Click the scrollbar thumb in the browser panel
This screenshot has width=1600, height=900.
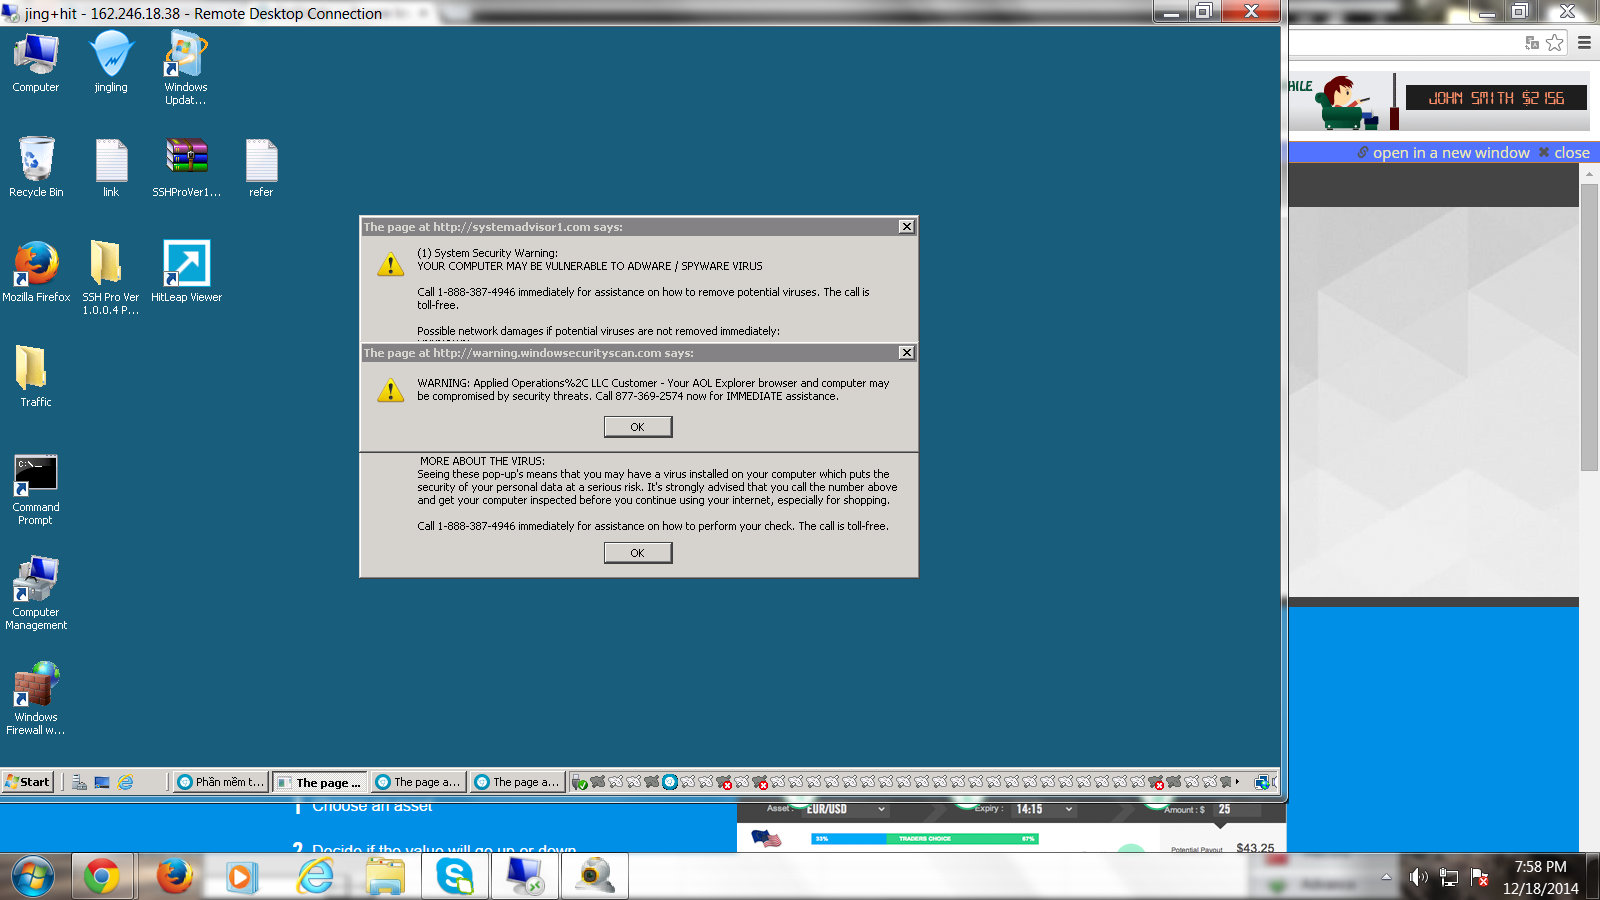pyautogui.click(x=1589, y=327)
